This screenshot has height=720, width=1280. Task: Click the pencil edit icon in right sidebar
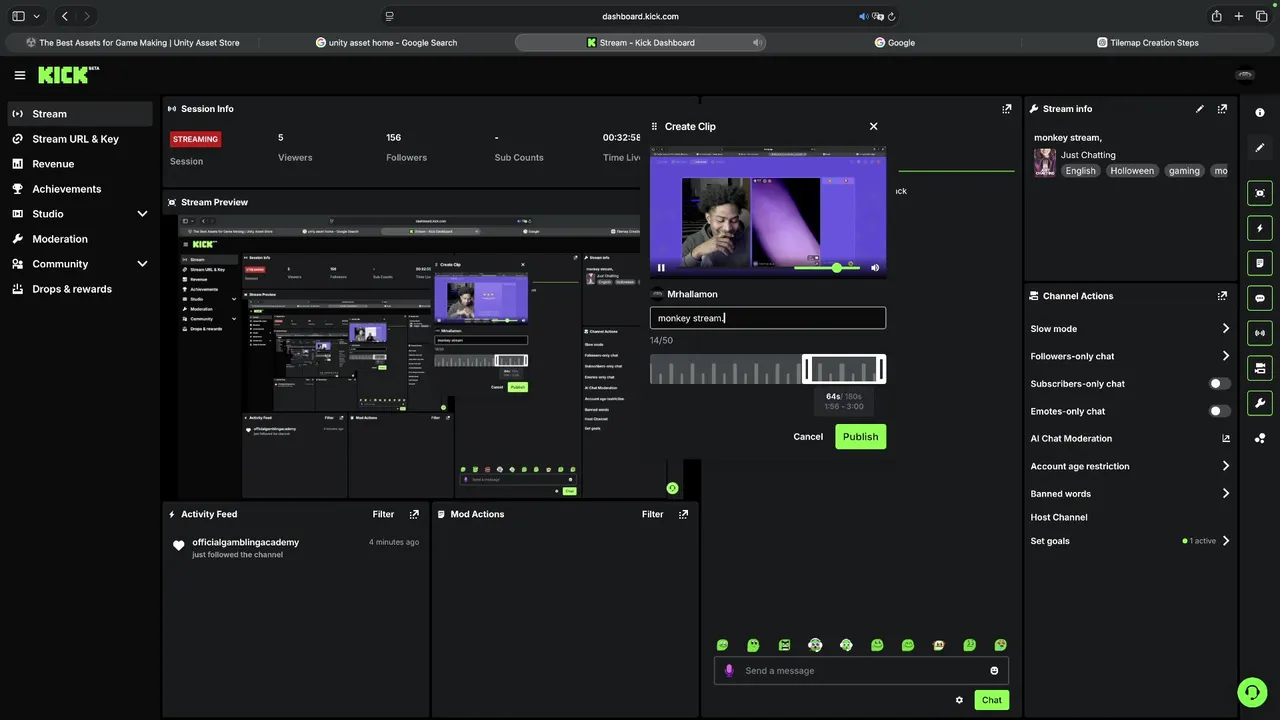pos(1260,148)
